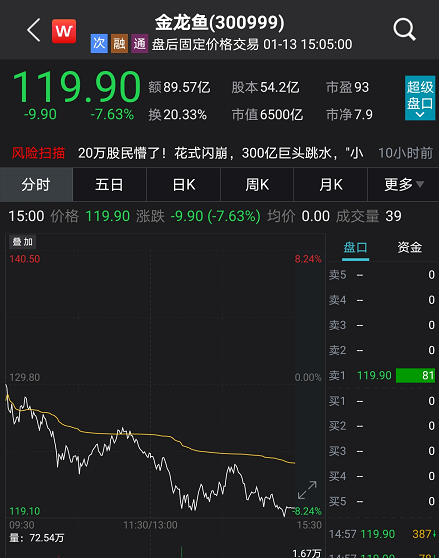Viewport: 439px width, 558px height.
Task: Select the 买5 order row
Action: click(382, 501)
